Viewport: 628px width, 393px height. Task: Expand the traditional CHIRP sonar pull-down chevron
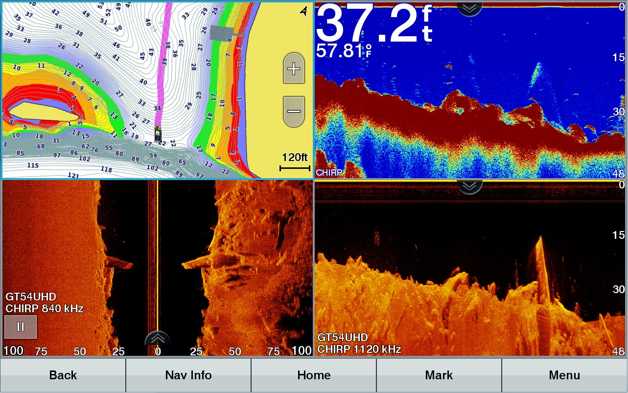point(469,8)
